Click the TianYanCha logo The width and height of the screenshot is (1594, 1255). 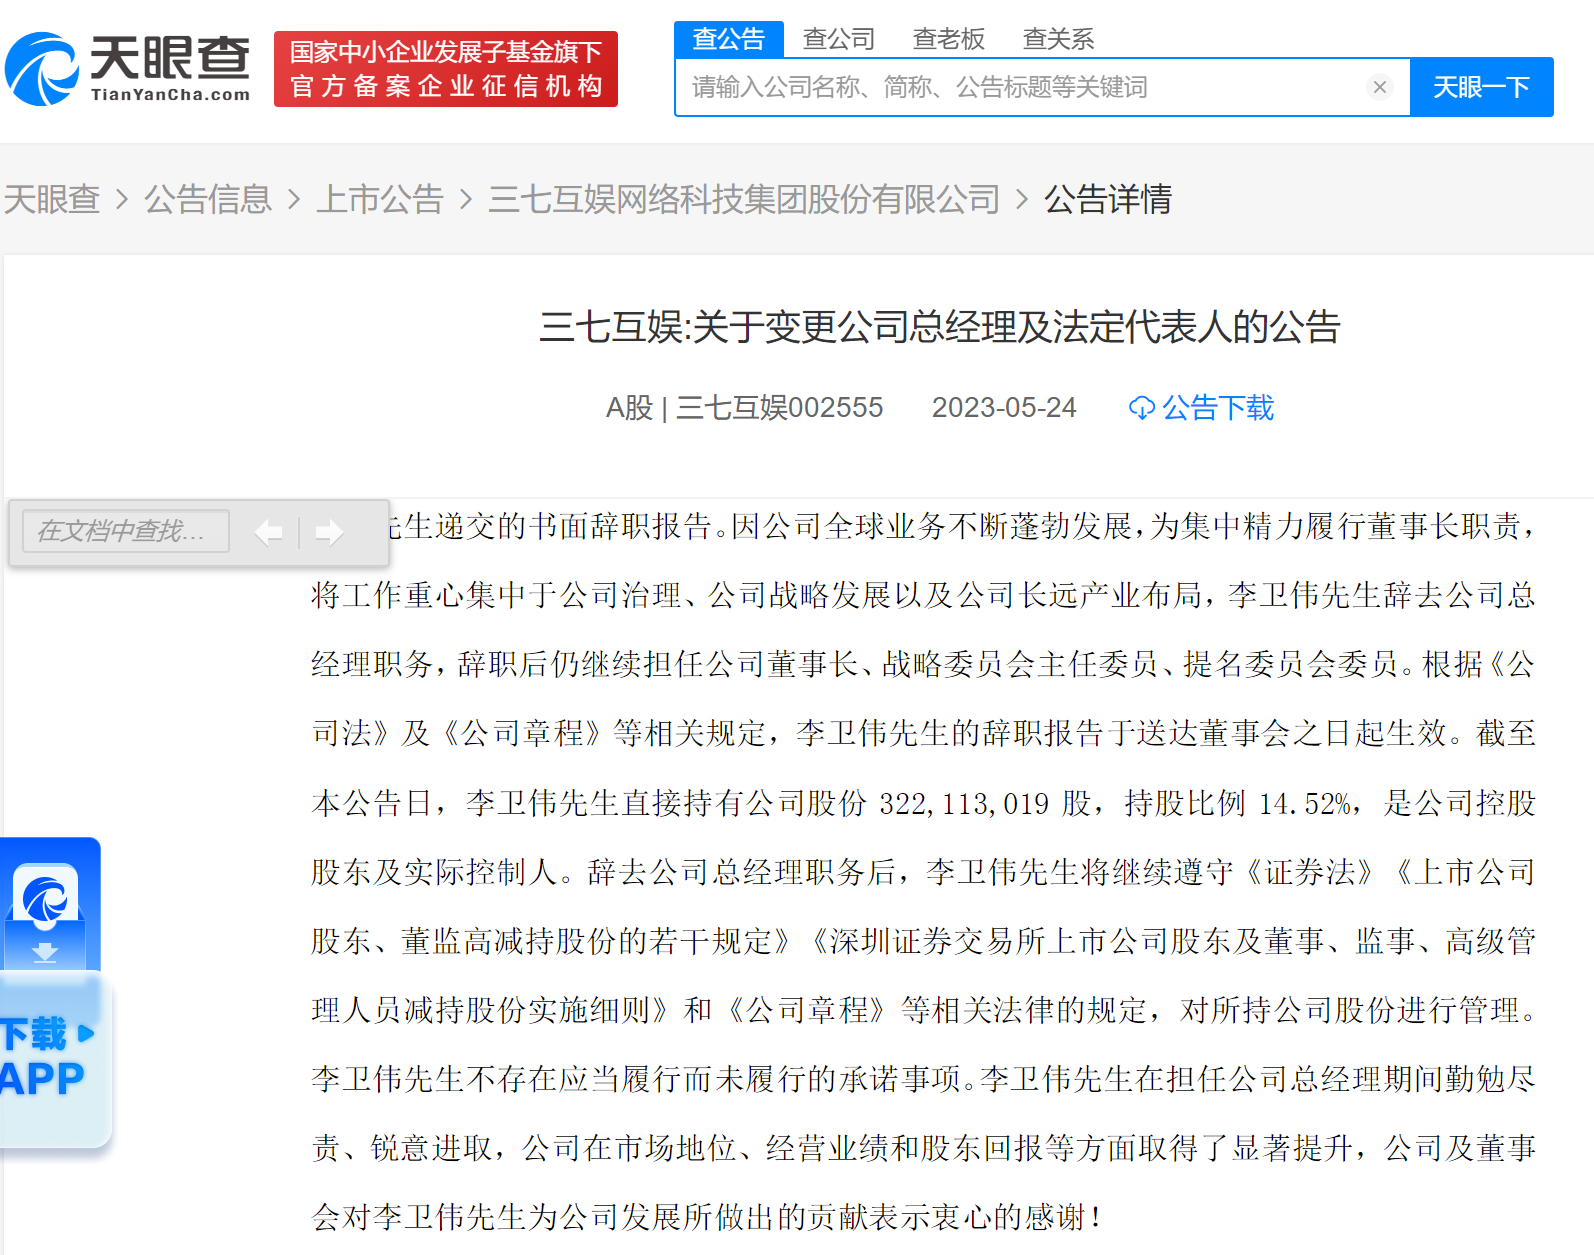(128, 68)
